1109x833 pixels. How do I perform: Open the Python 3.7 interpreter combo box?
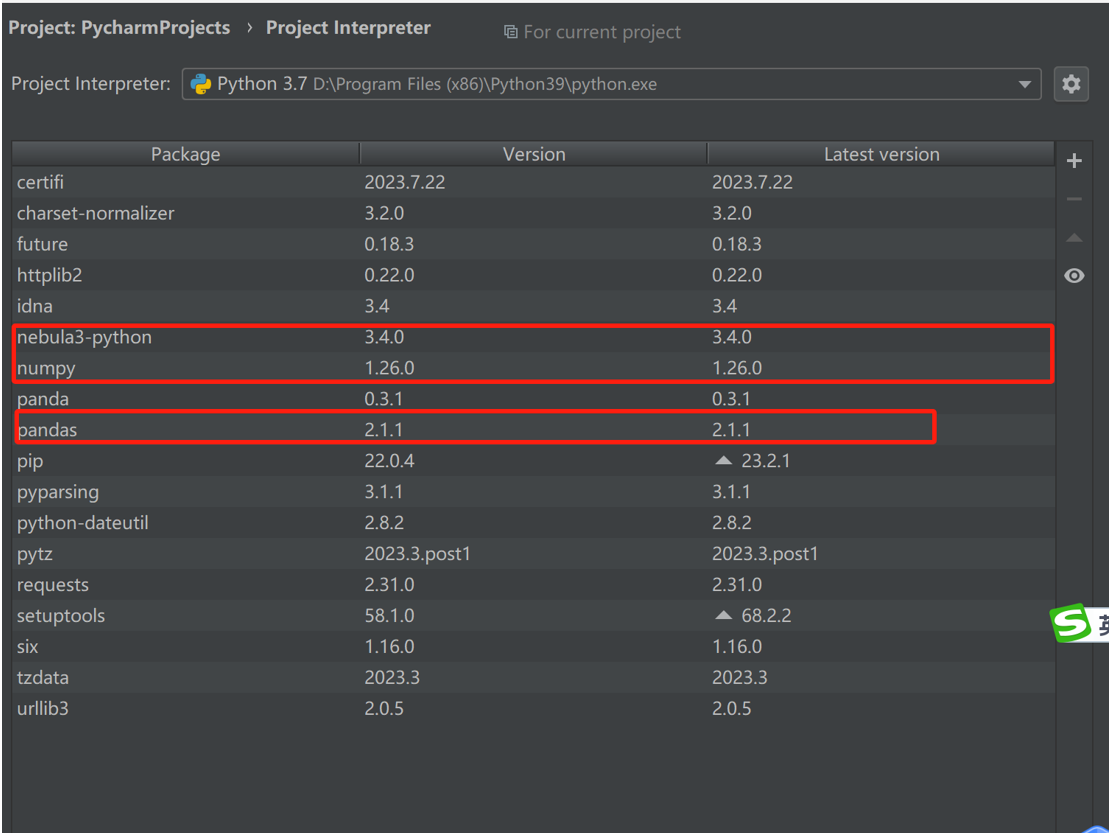600,84
